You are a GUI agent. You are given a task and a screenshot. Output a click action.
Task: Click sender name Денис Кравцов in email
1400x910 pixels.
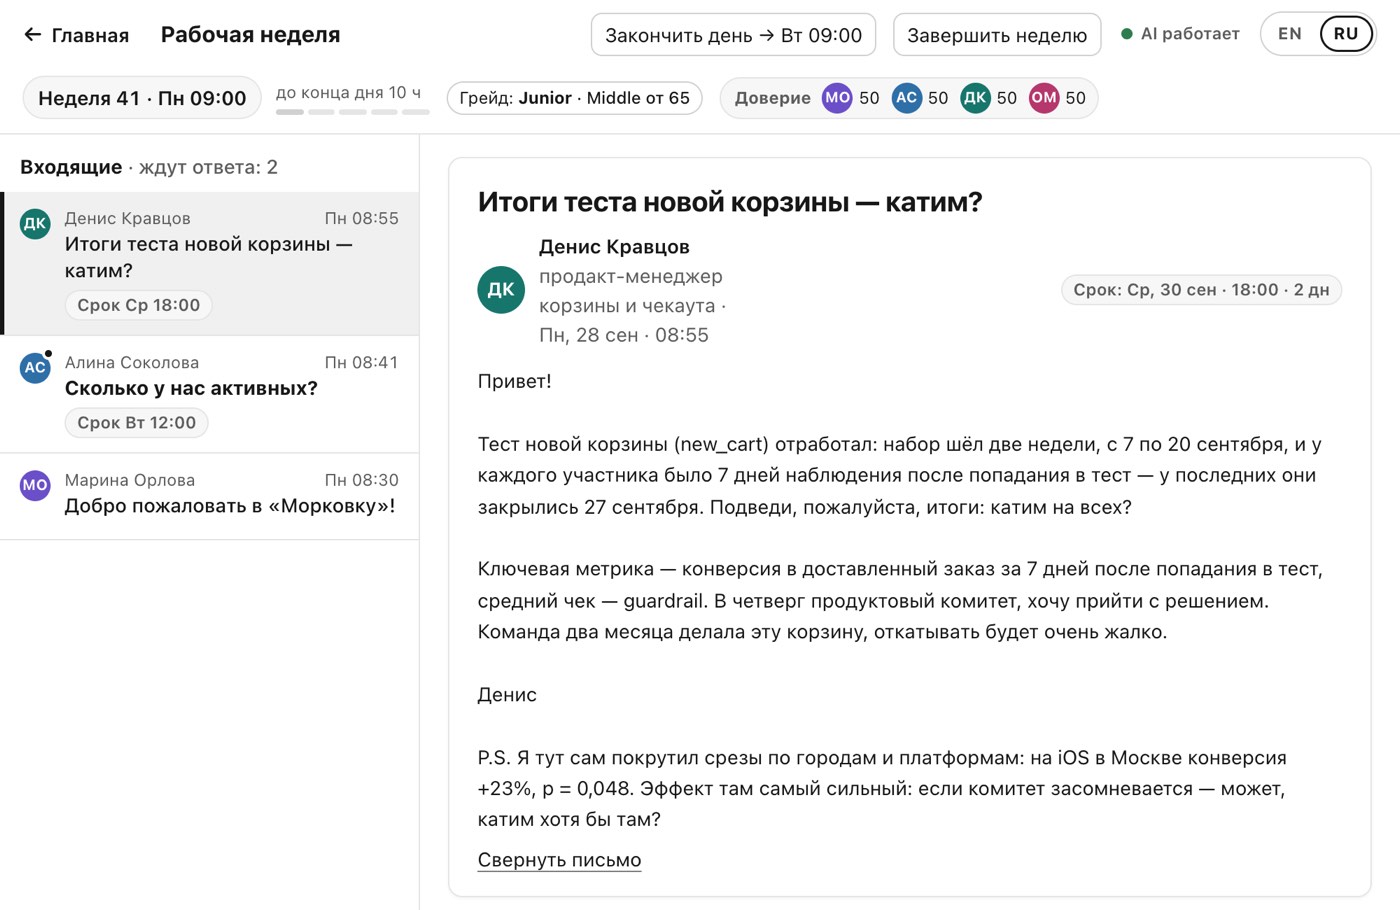tap(614, 247)
